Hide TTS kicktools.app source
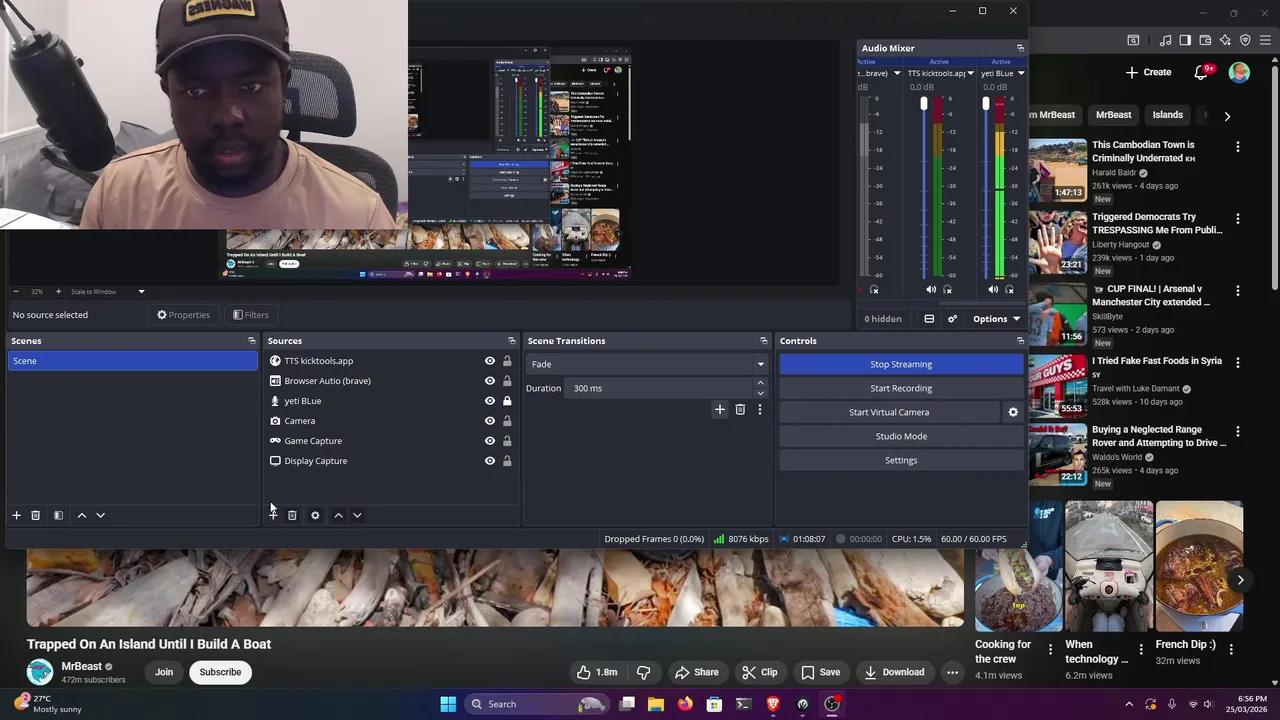 (x=490, y=361)
